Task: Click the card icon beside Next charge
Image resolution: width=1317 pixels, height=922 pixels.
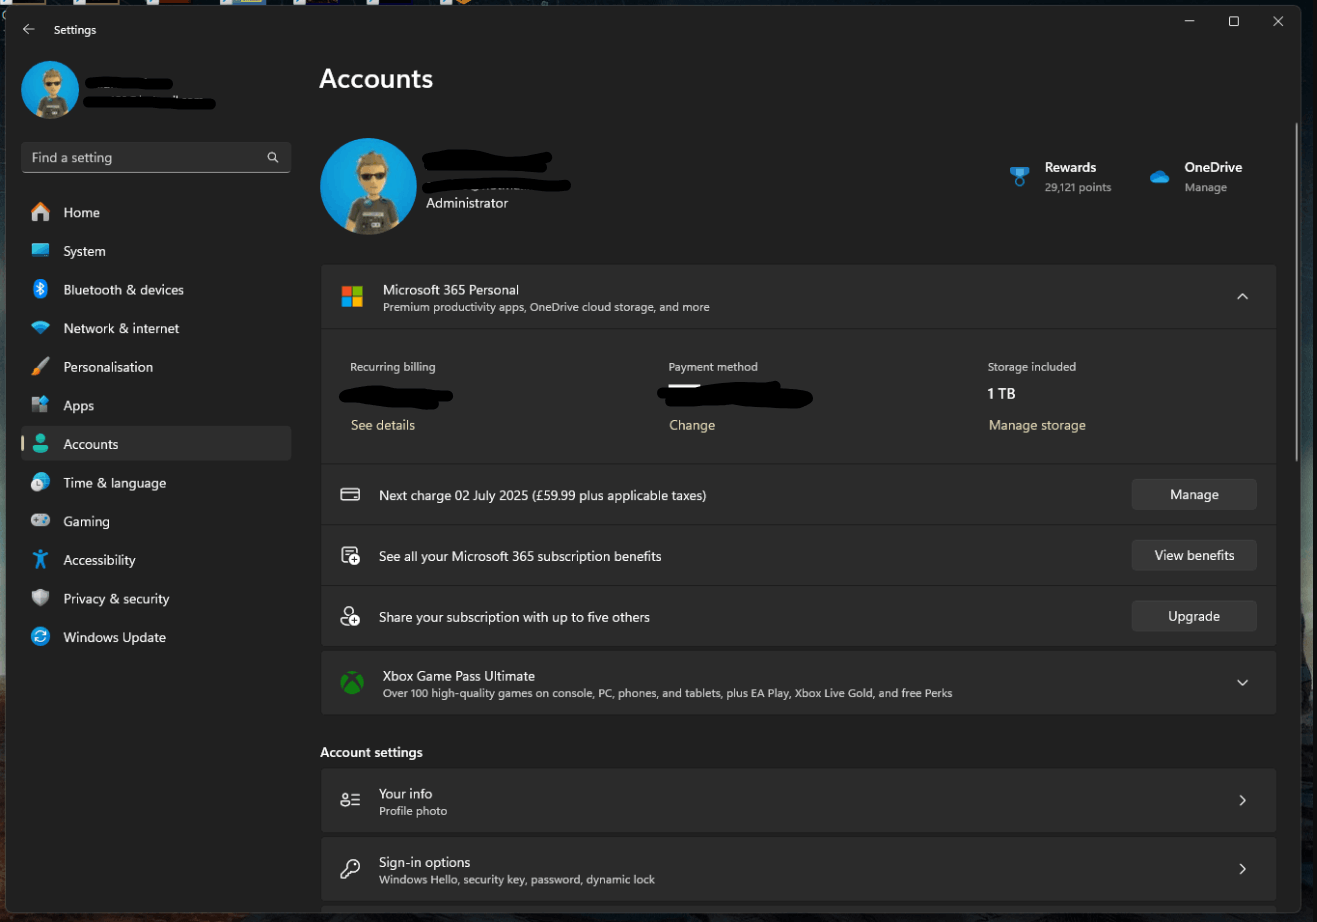Action: pos(350,495)
